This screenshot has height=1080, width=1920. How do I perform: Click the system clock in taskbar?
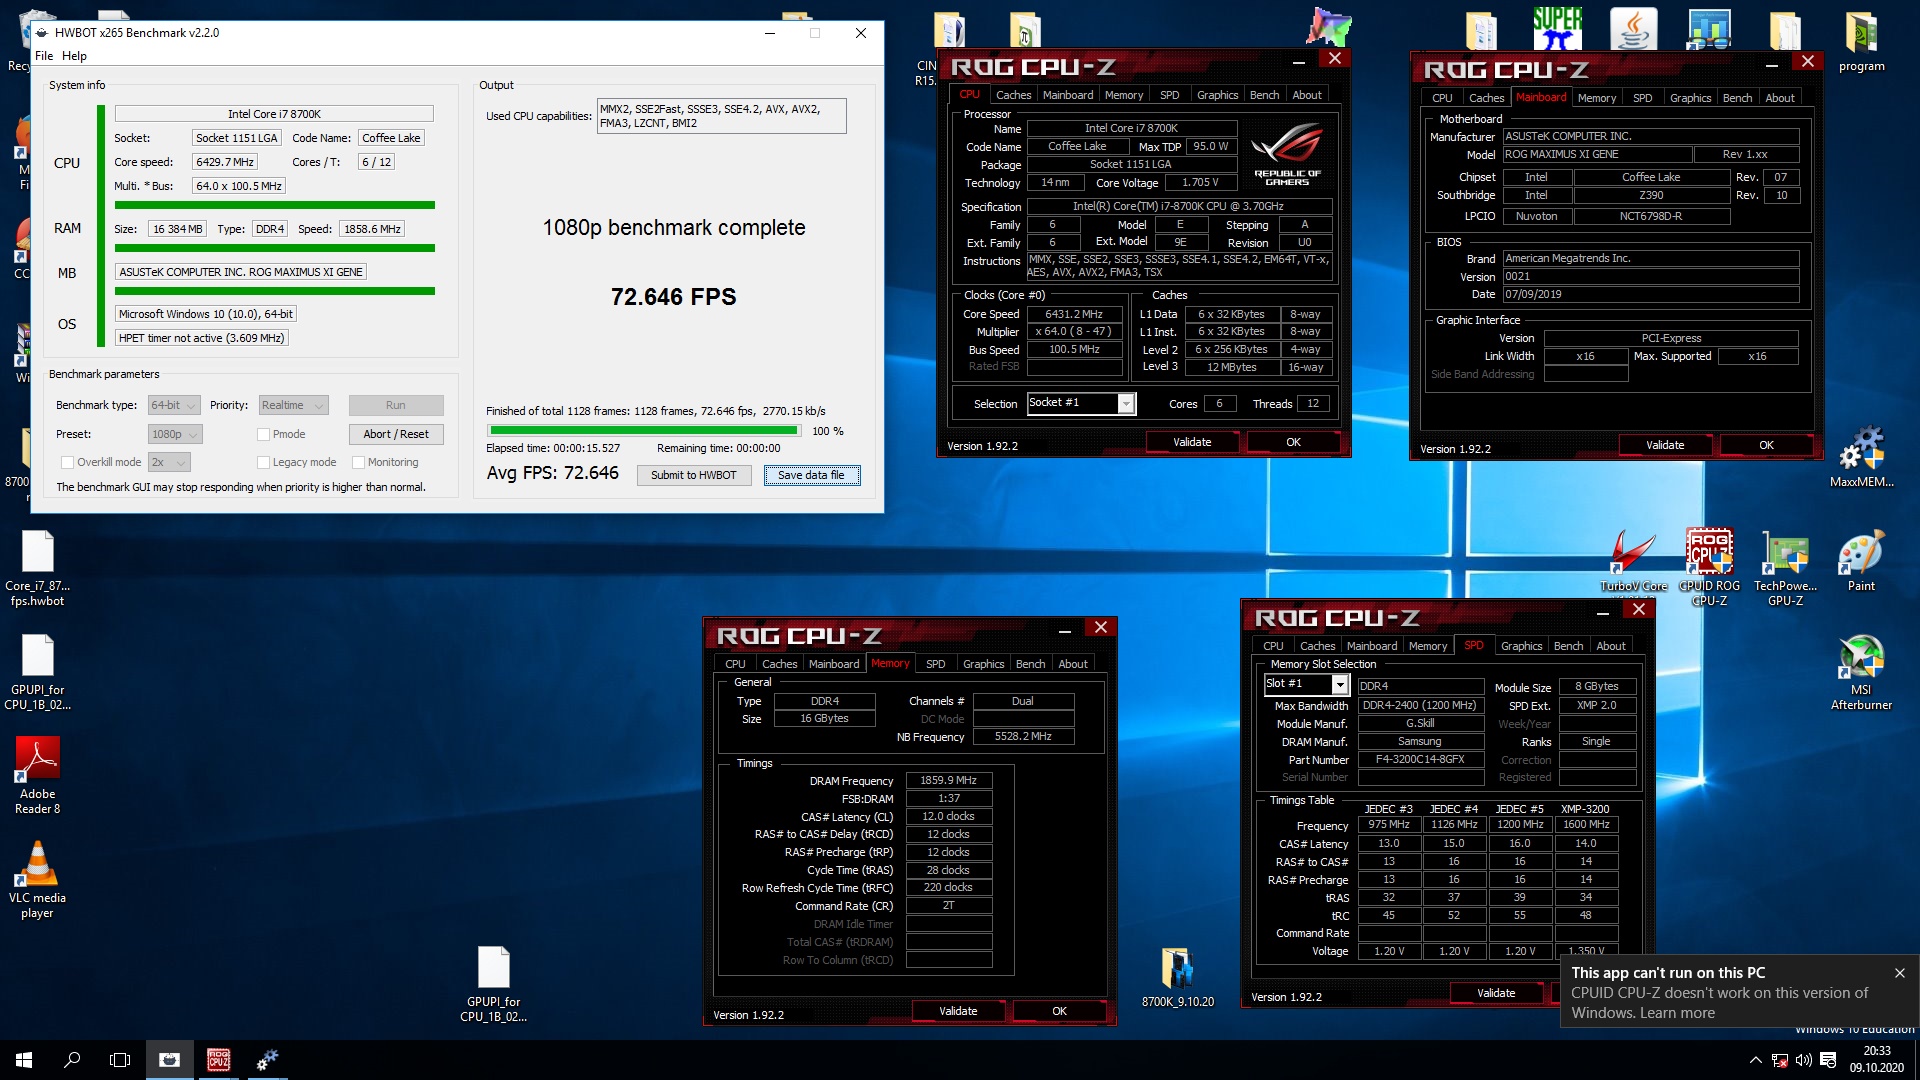pos(1877,1060)
